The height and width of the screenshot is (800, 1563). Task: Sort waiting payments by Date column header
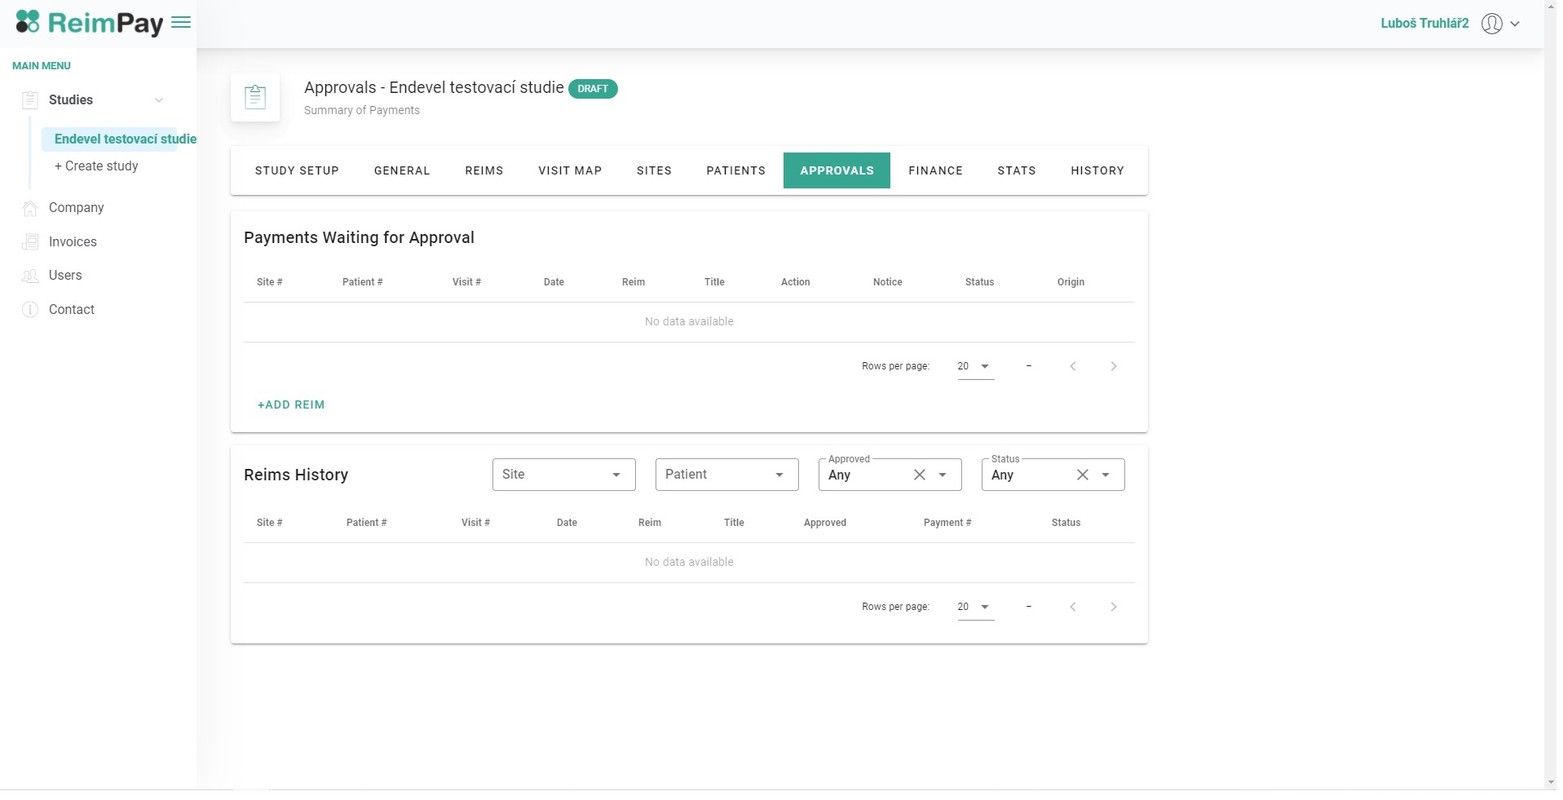[553, 282]
